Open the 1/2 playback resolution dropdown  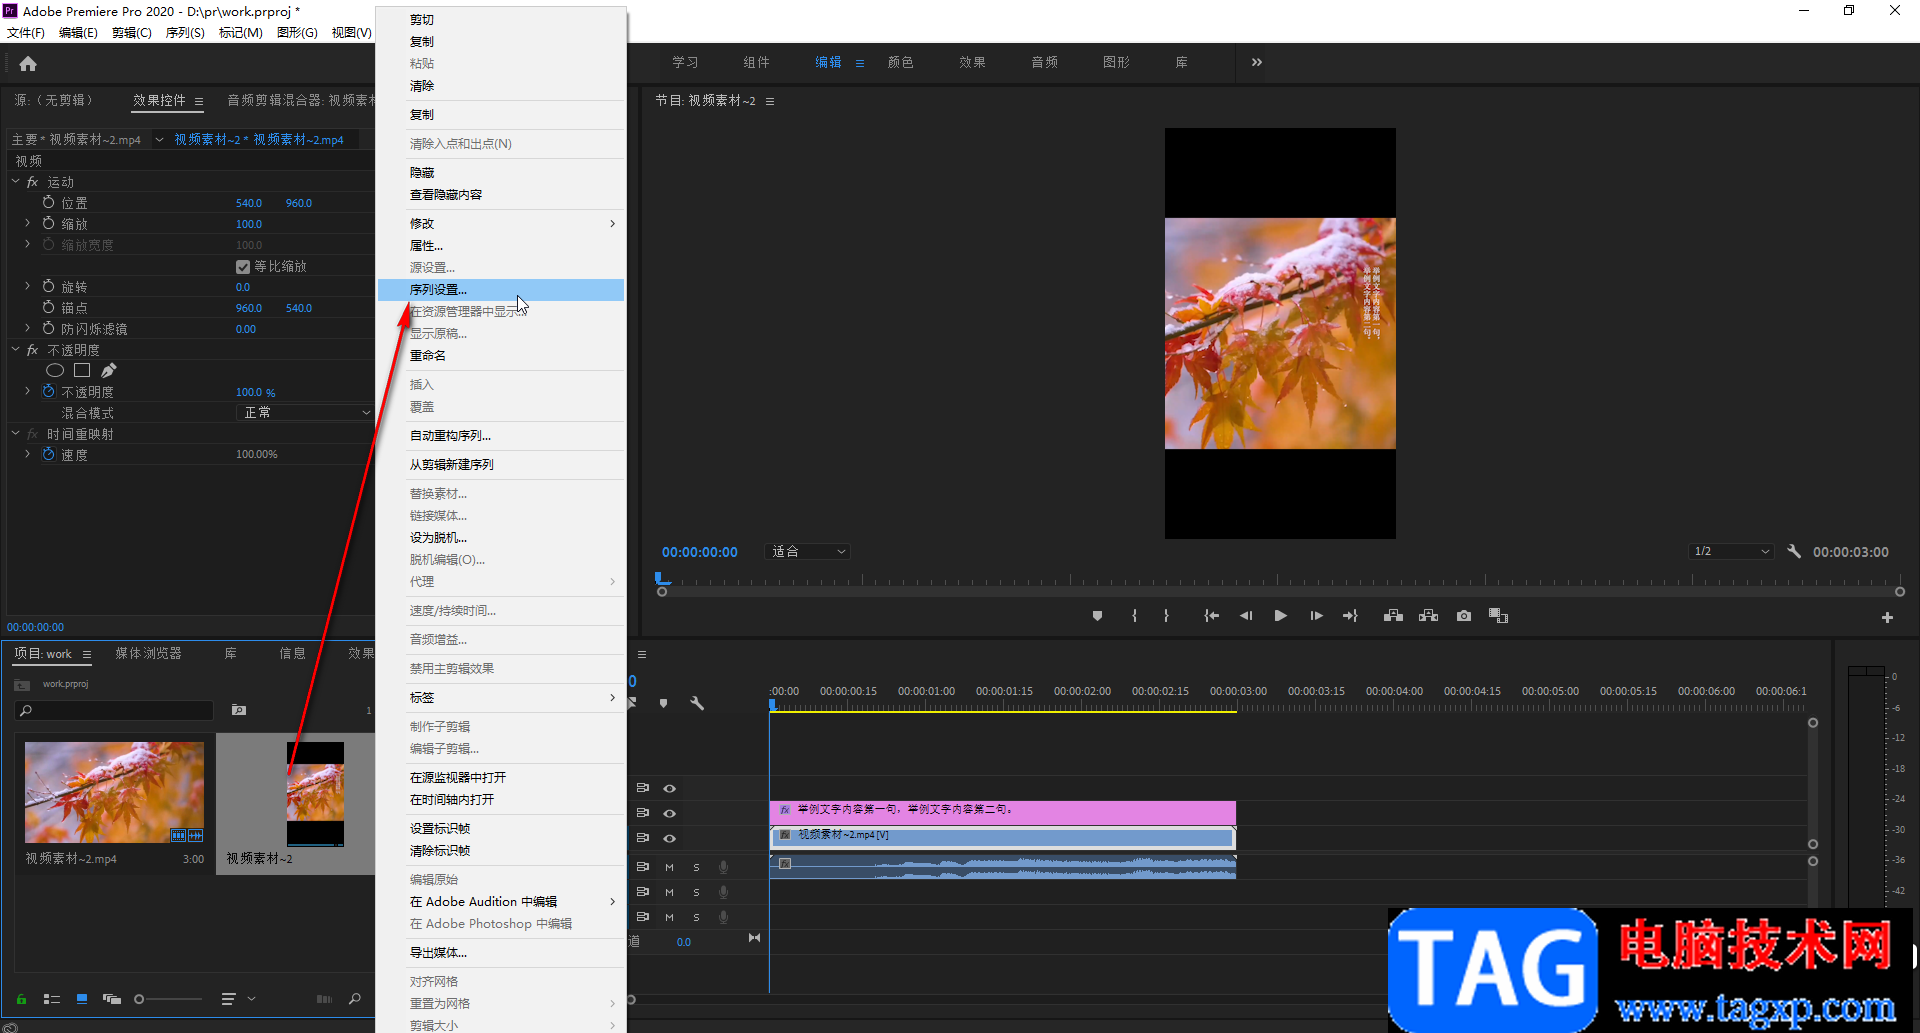1732,551
